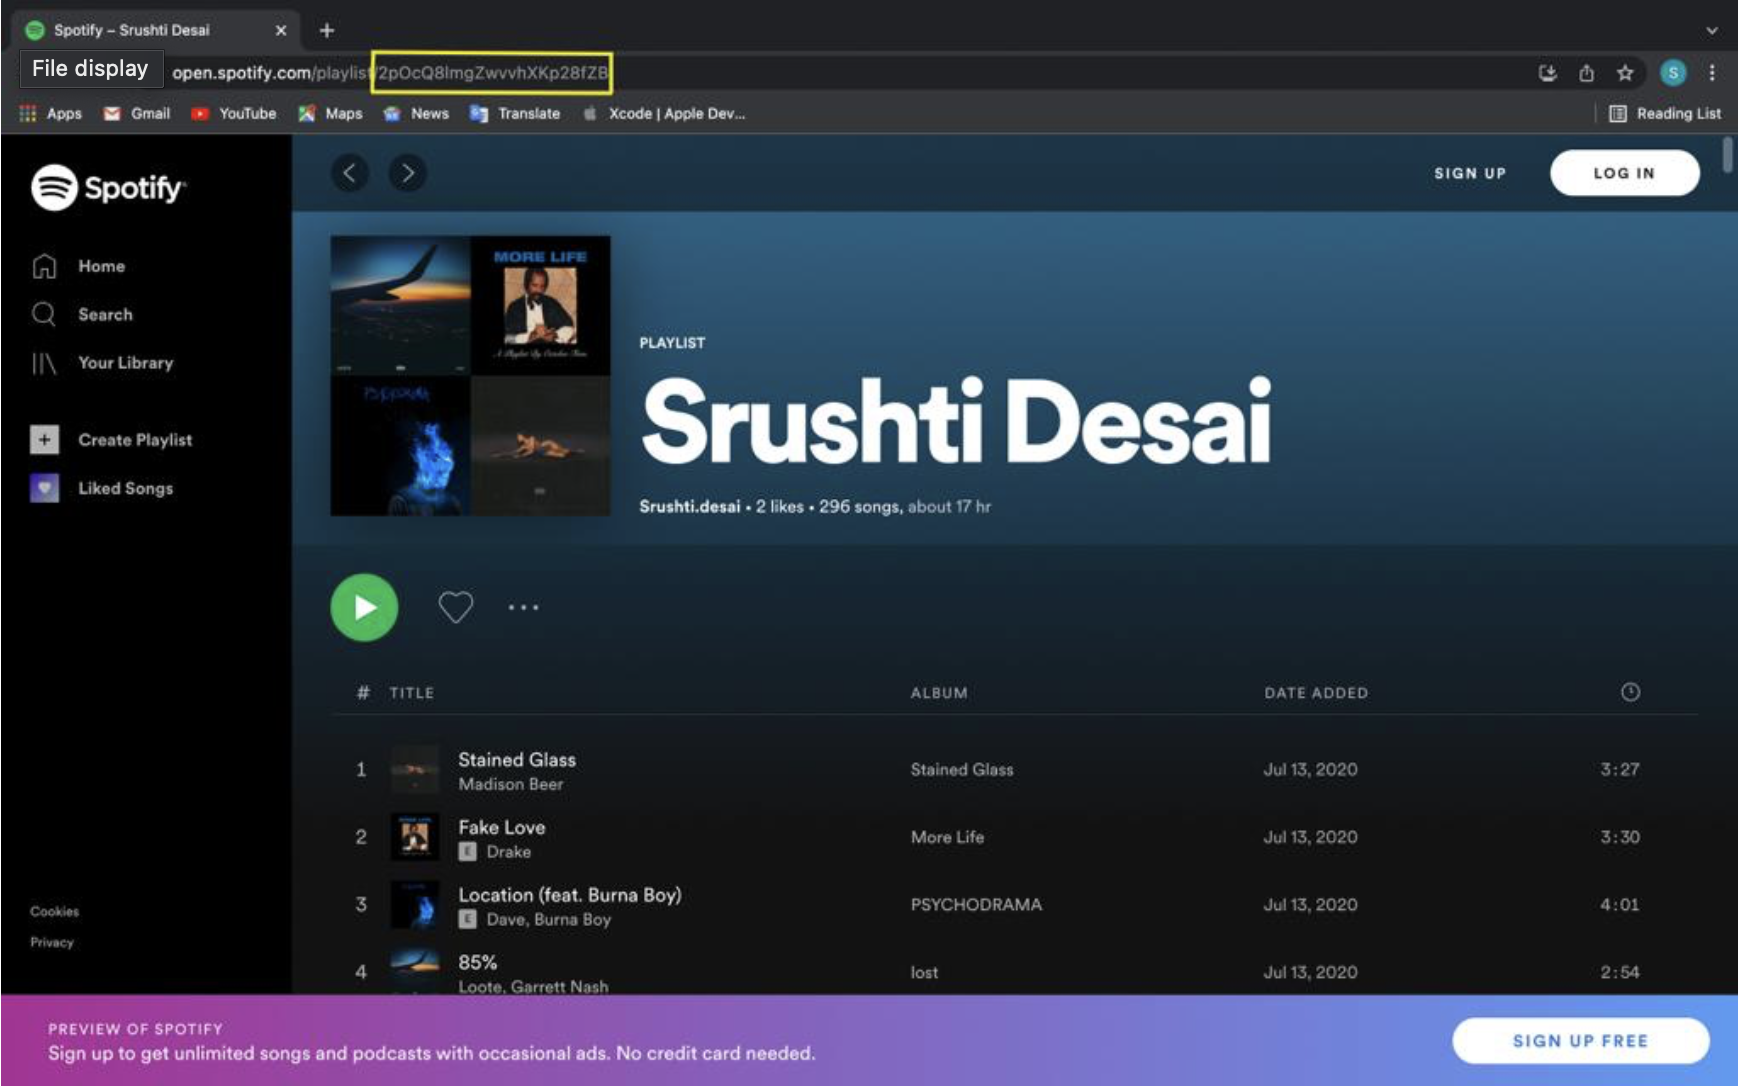Image resolution: width=1738 pixels, height=1086 pixels.
Task: Click the share page icon in the address bar
Action: pyautogui.click(x=1586, y=72)
